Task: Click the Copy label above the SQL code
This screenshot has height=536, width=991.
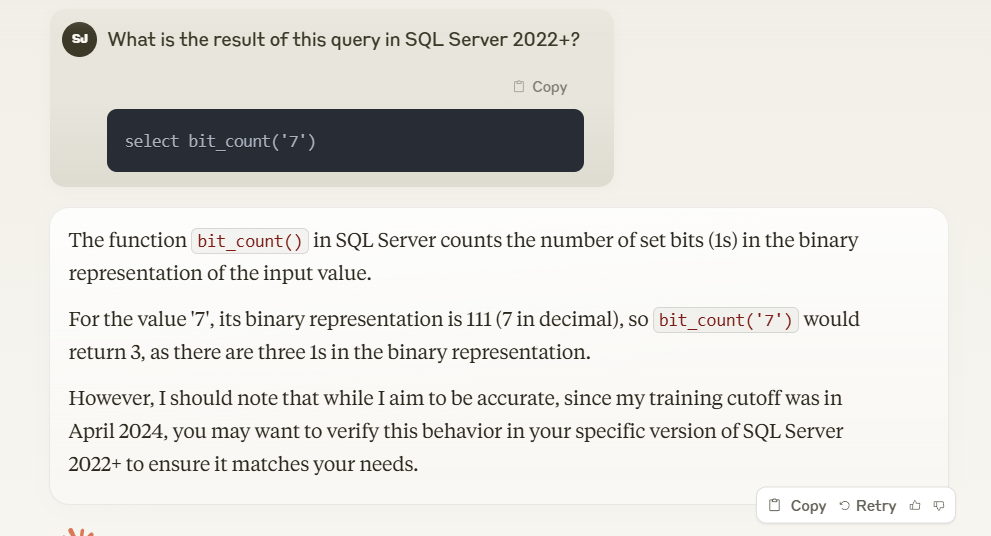Action: click(549, 87)
